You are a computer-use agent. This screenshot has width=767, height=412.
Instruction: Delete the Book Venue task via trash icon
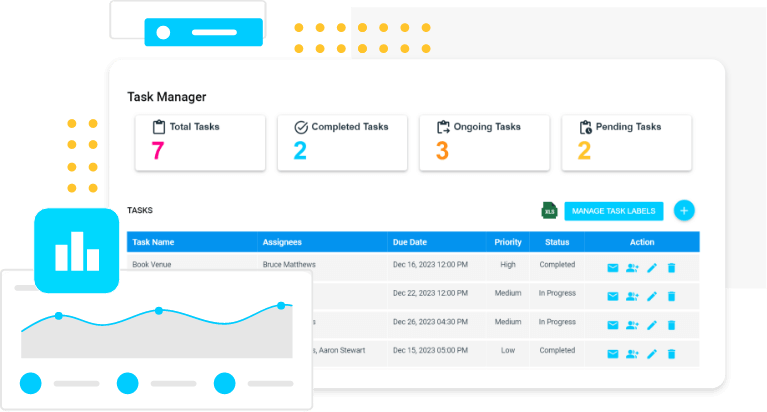[x=671, y=268]
